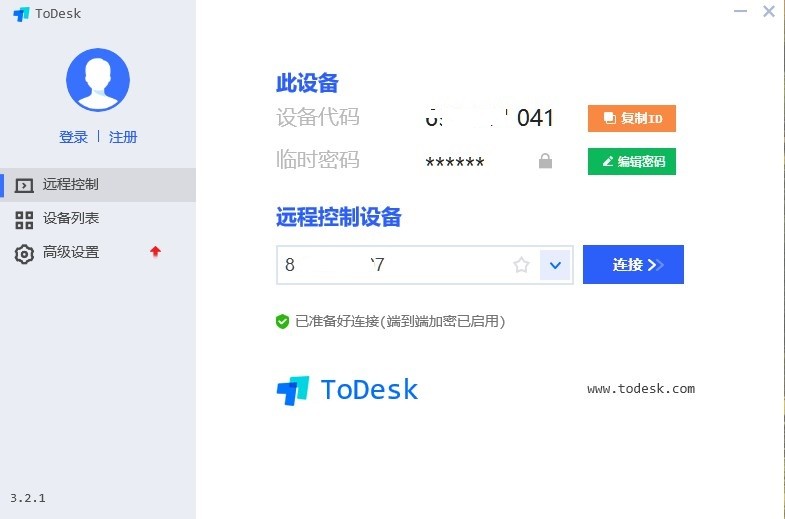785x519 pixels.
Task: Click the star favorite icon in ID field
Action: point(521,265)
